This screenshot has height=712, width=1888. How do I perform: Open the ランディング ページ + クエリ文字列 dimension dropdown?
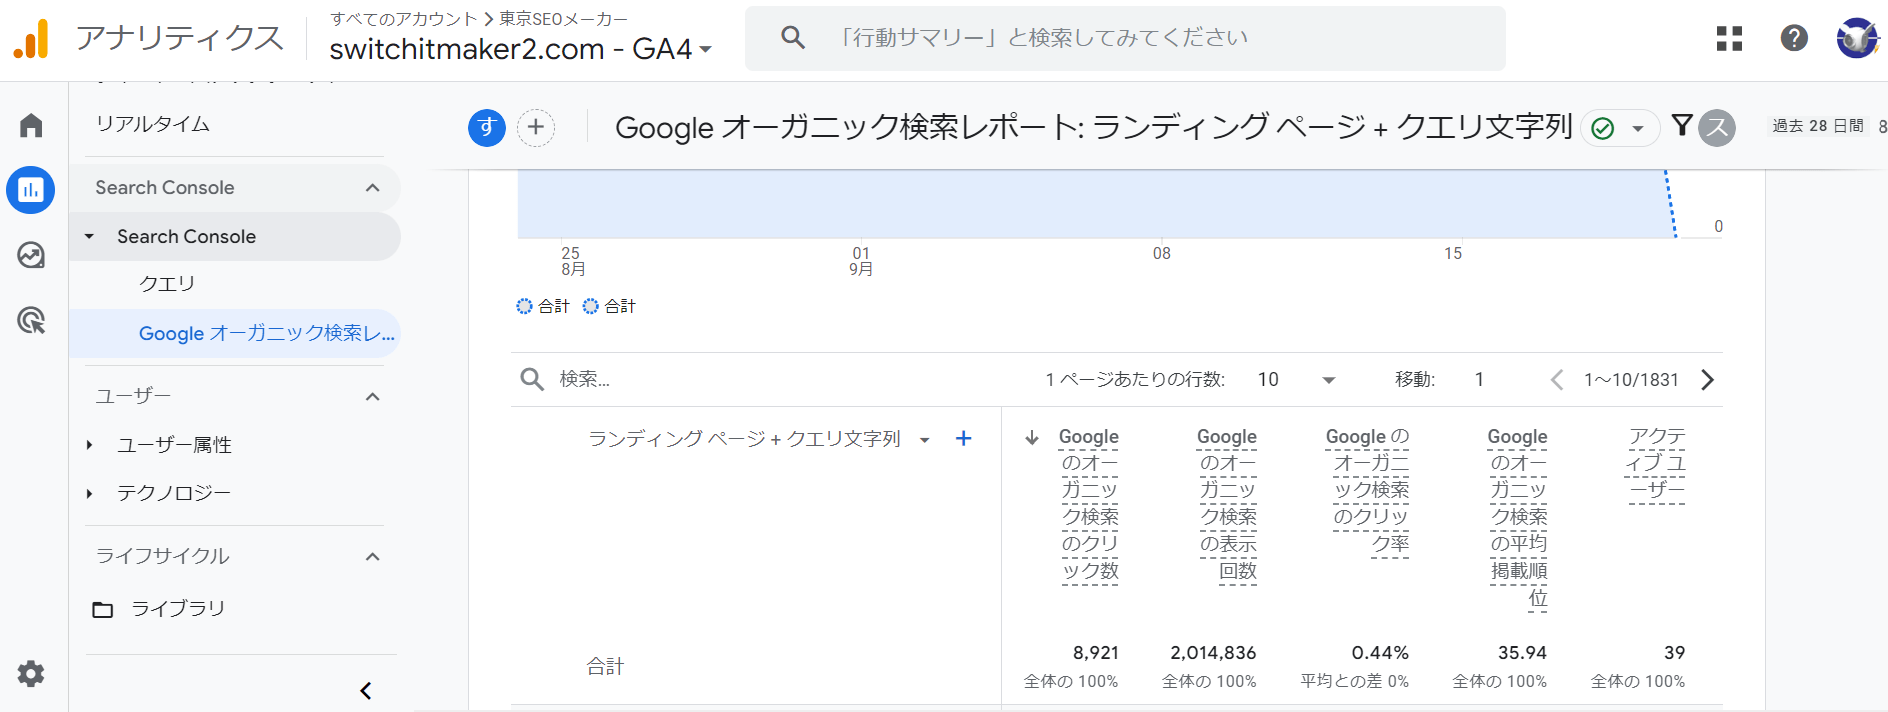(x=925, y=440)
